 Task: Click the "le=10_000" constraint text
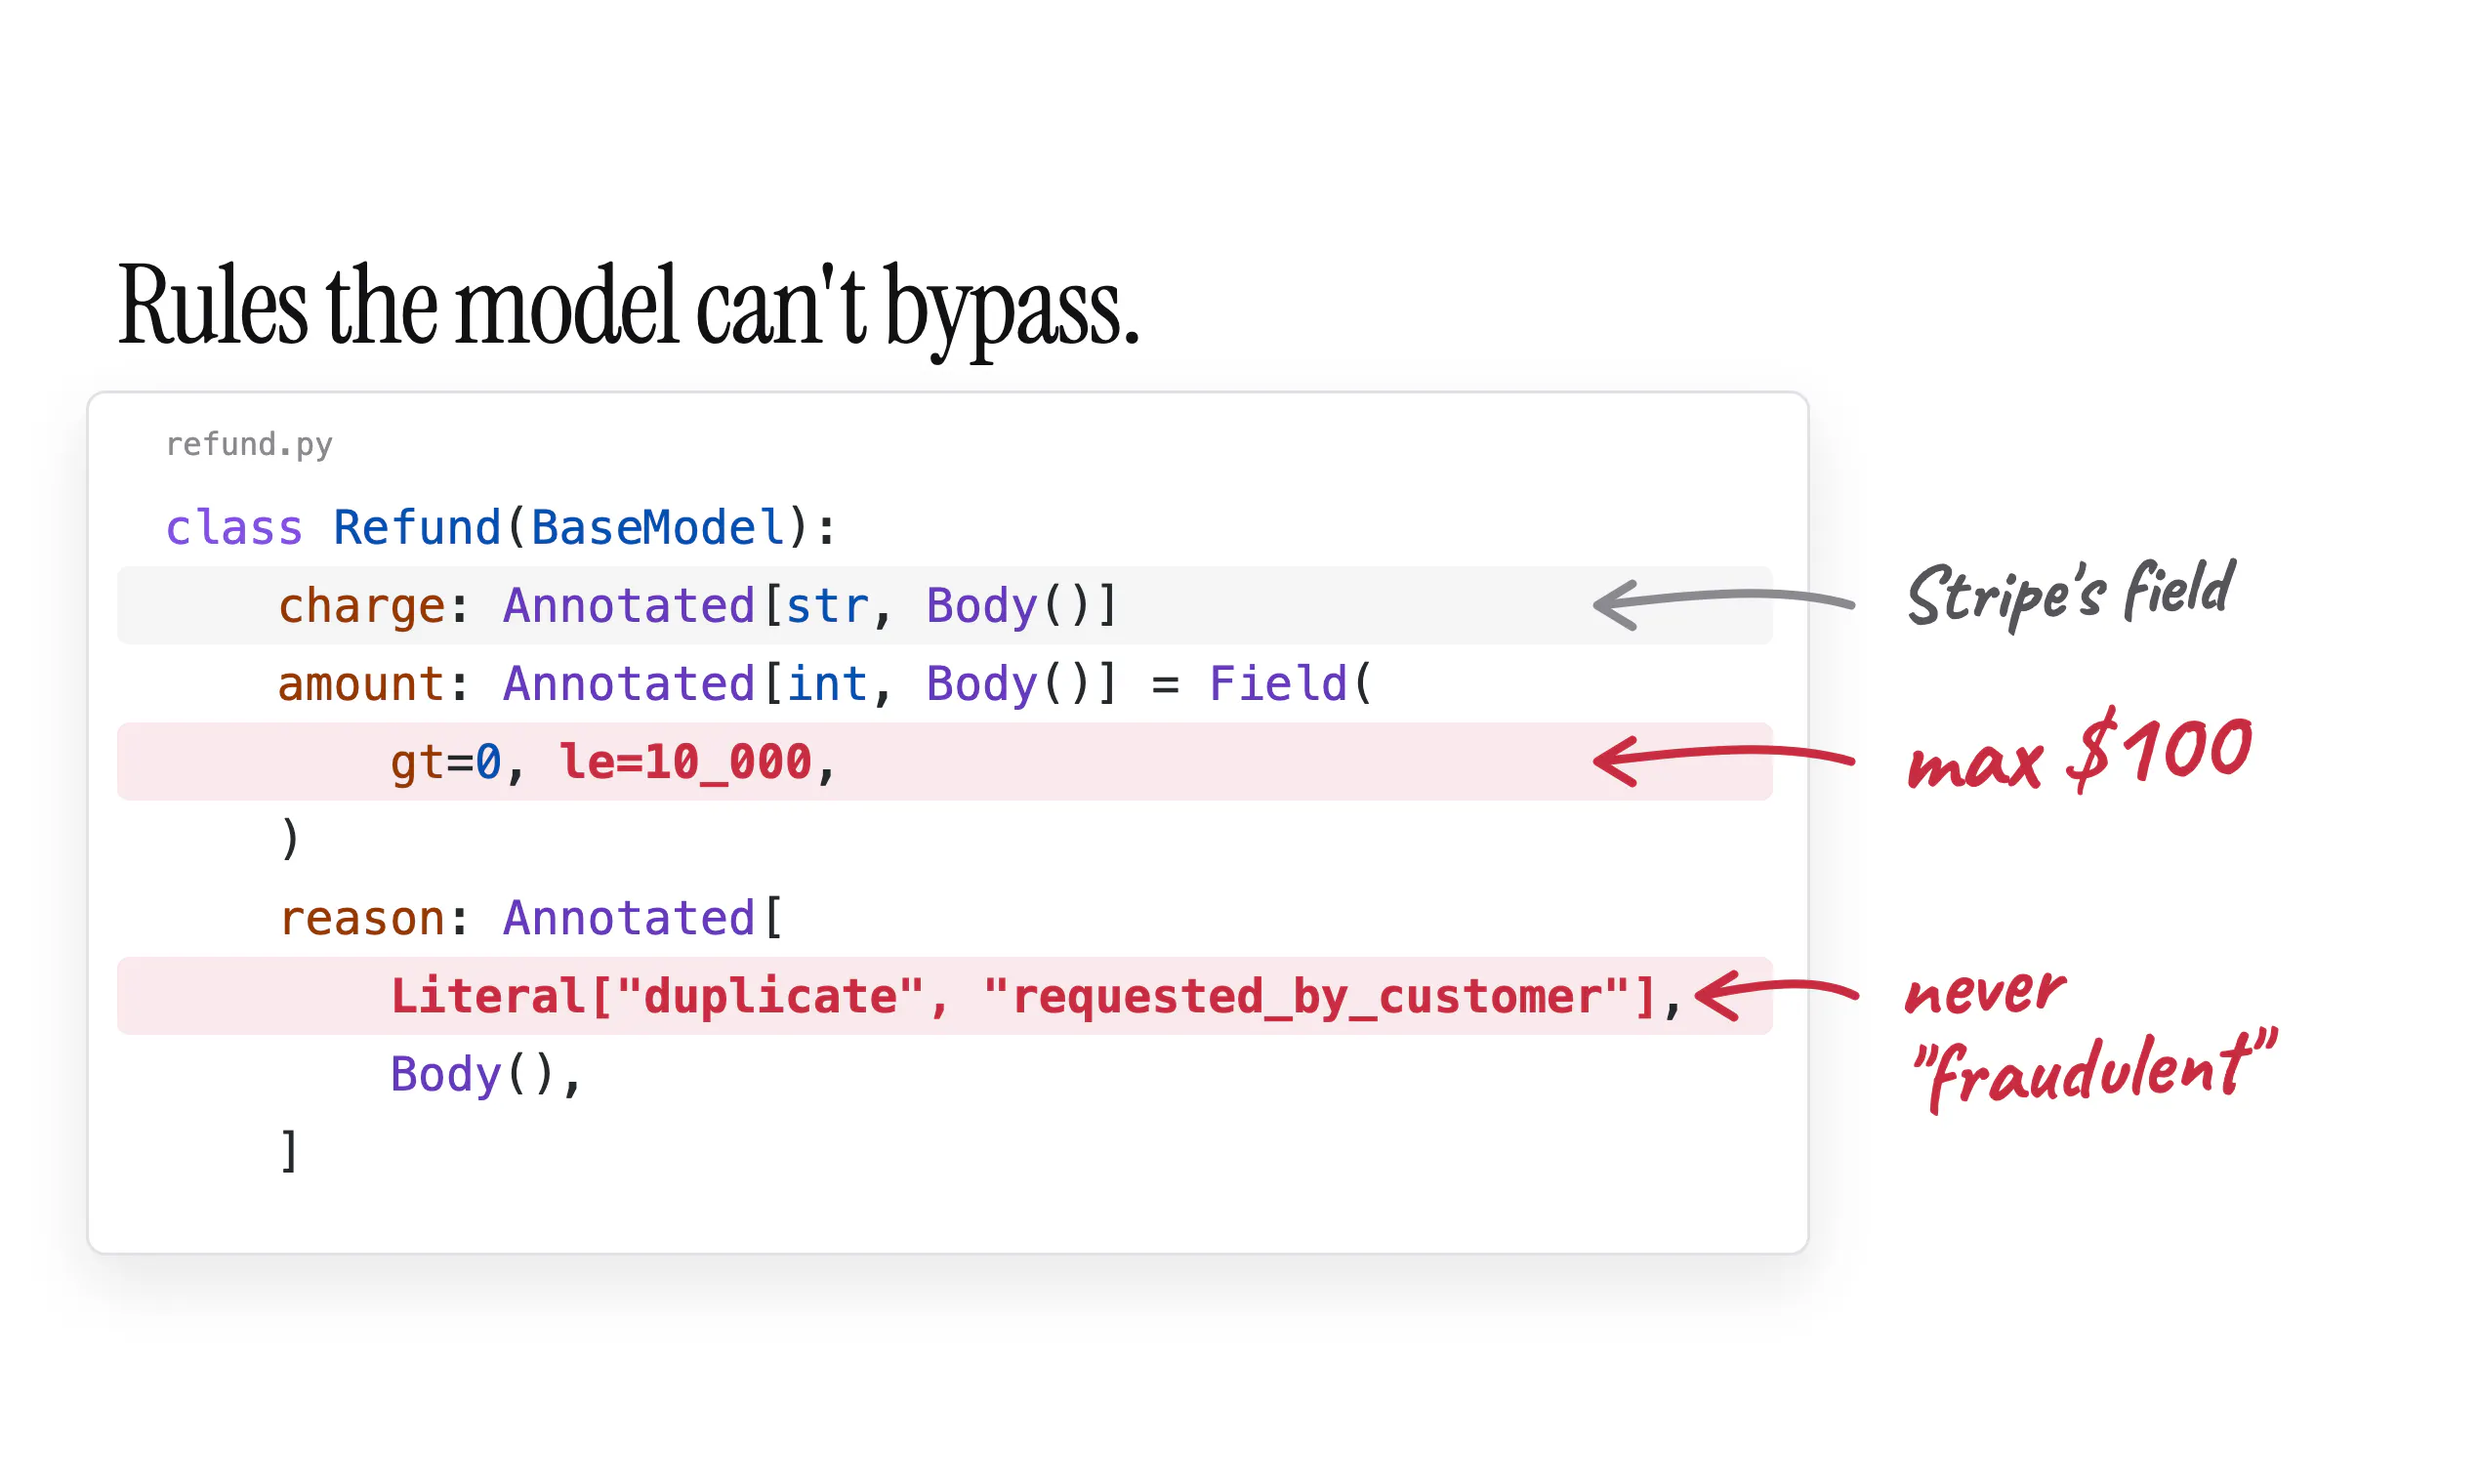point(685,762)
